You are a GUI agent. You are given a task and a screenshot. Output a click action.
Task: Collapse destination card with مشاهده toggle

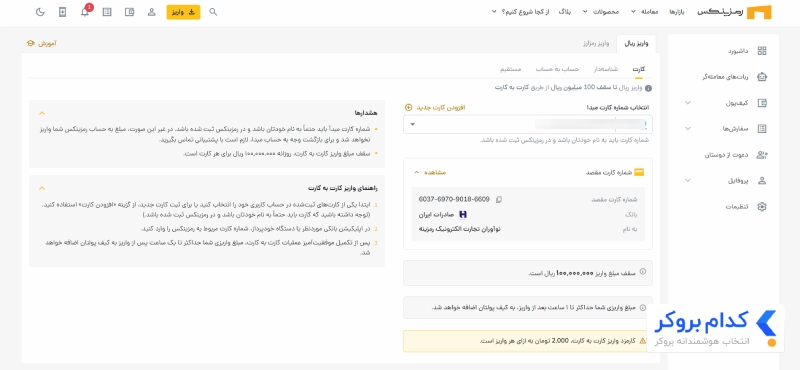pyautogui.click(x=430, y=172)
